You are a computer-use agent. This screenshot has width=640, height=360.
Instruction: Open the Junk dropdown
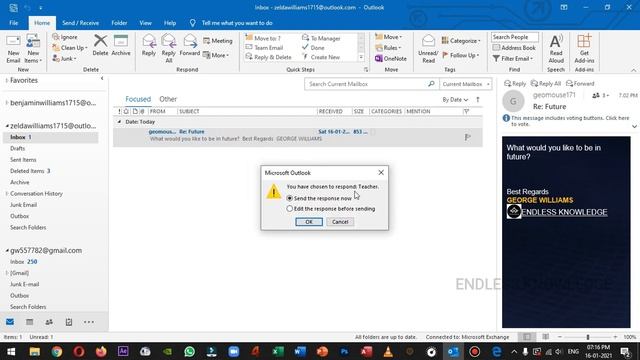point(64,59)
